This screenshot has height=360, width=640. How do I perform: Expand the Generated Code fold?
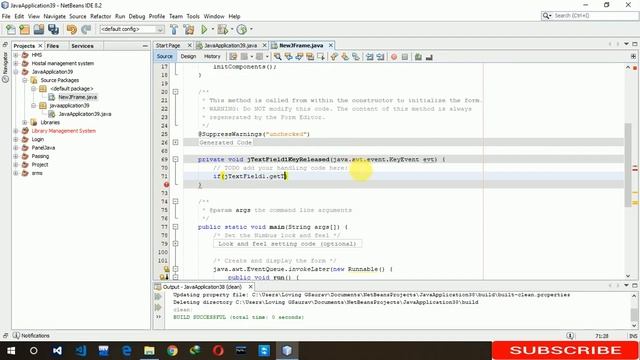[176, 142]
